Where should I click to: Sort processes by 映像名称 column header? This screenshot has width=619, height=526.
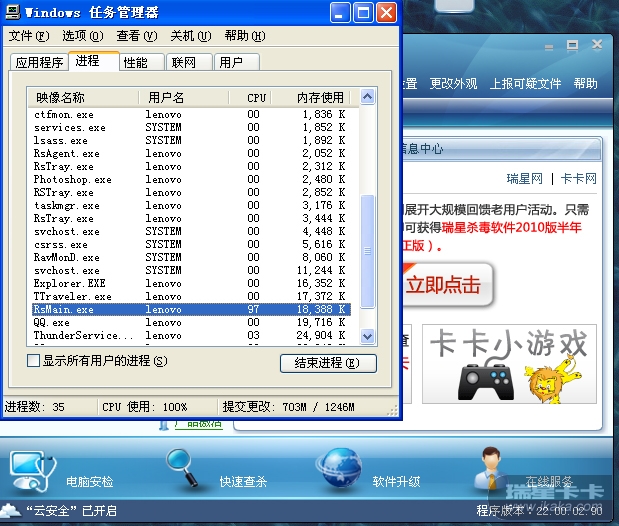tap(83, 98)
